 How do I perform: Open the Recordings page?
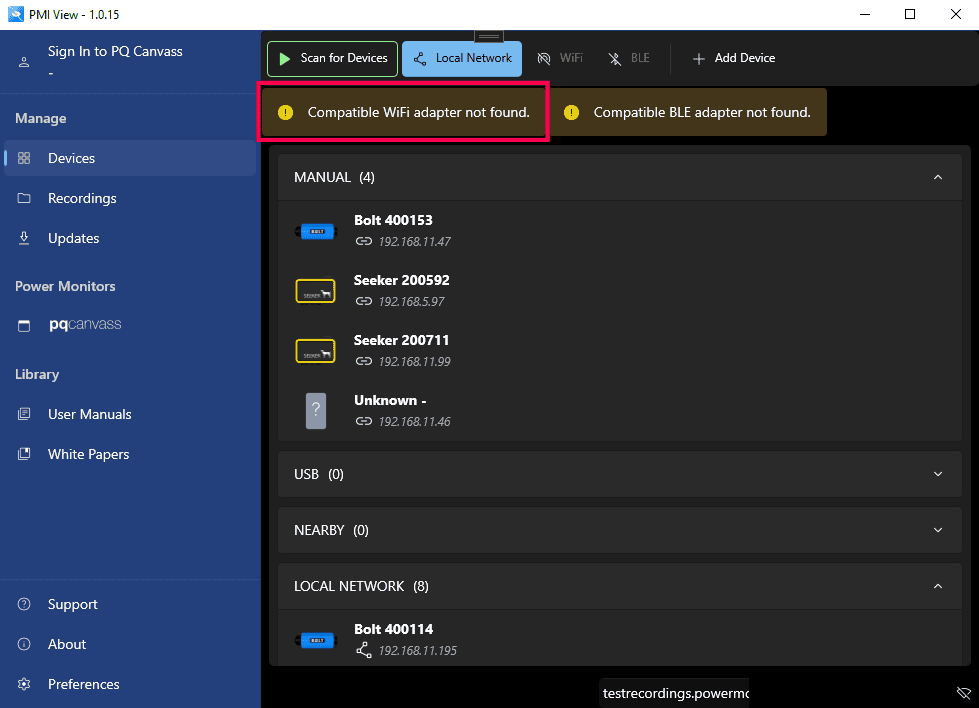[x=82, y=198]
